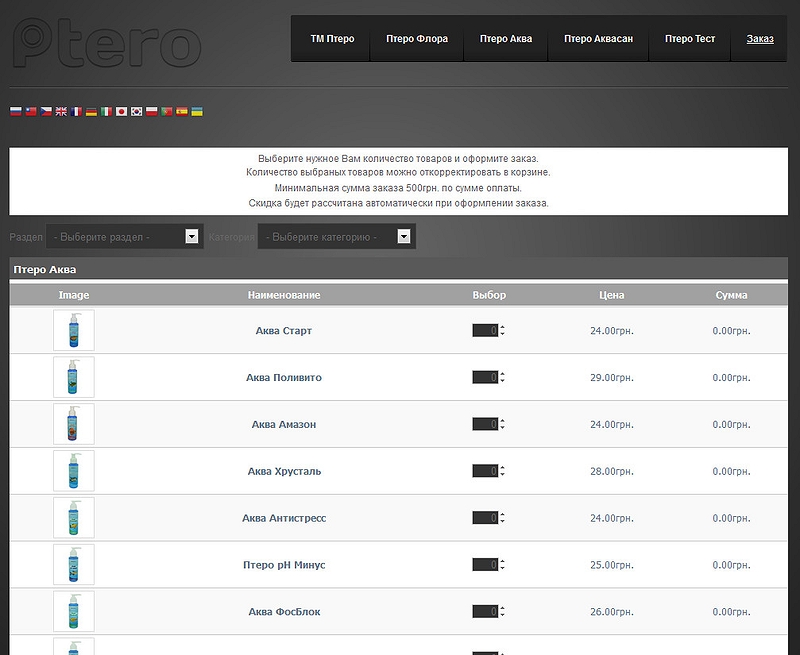Image resolution: width=800 pixels, height=655 pixels.
Task: Open the 'Выберите раздел' dropdown
Action: click(124, 237)
